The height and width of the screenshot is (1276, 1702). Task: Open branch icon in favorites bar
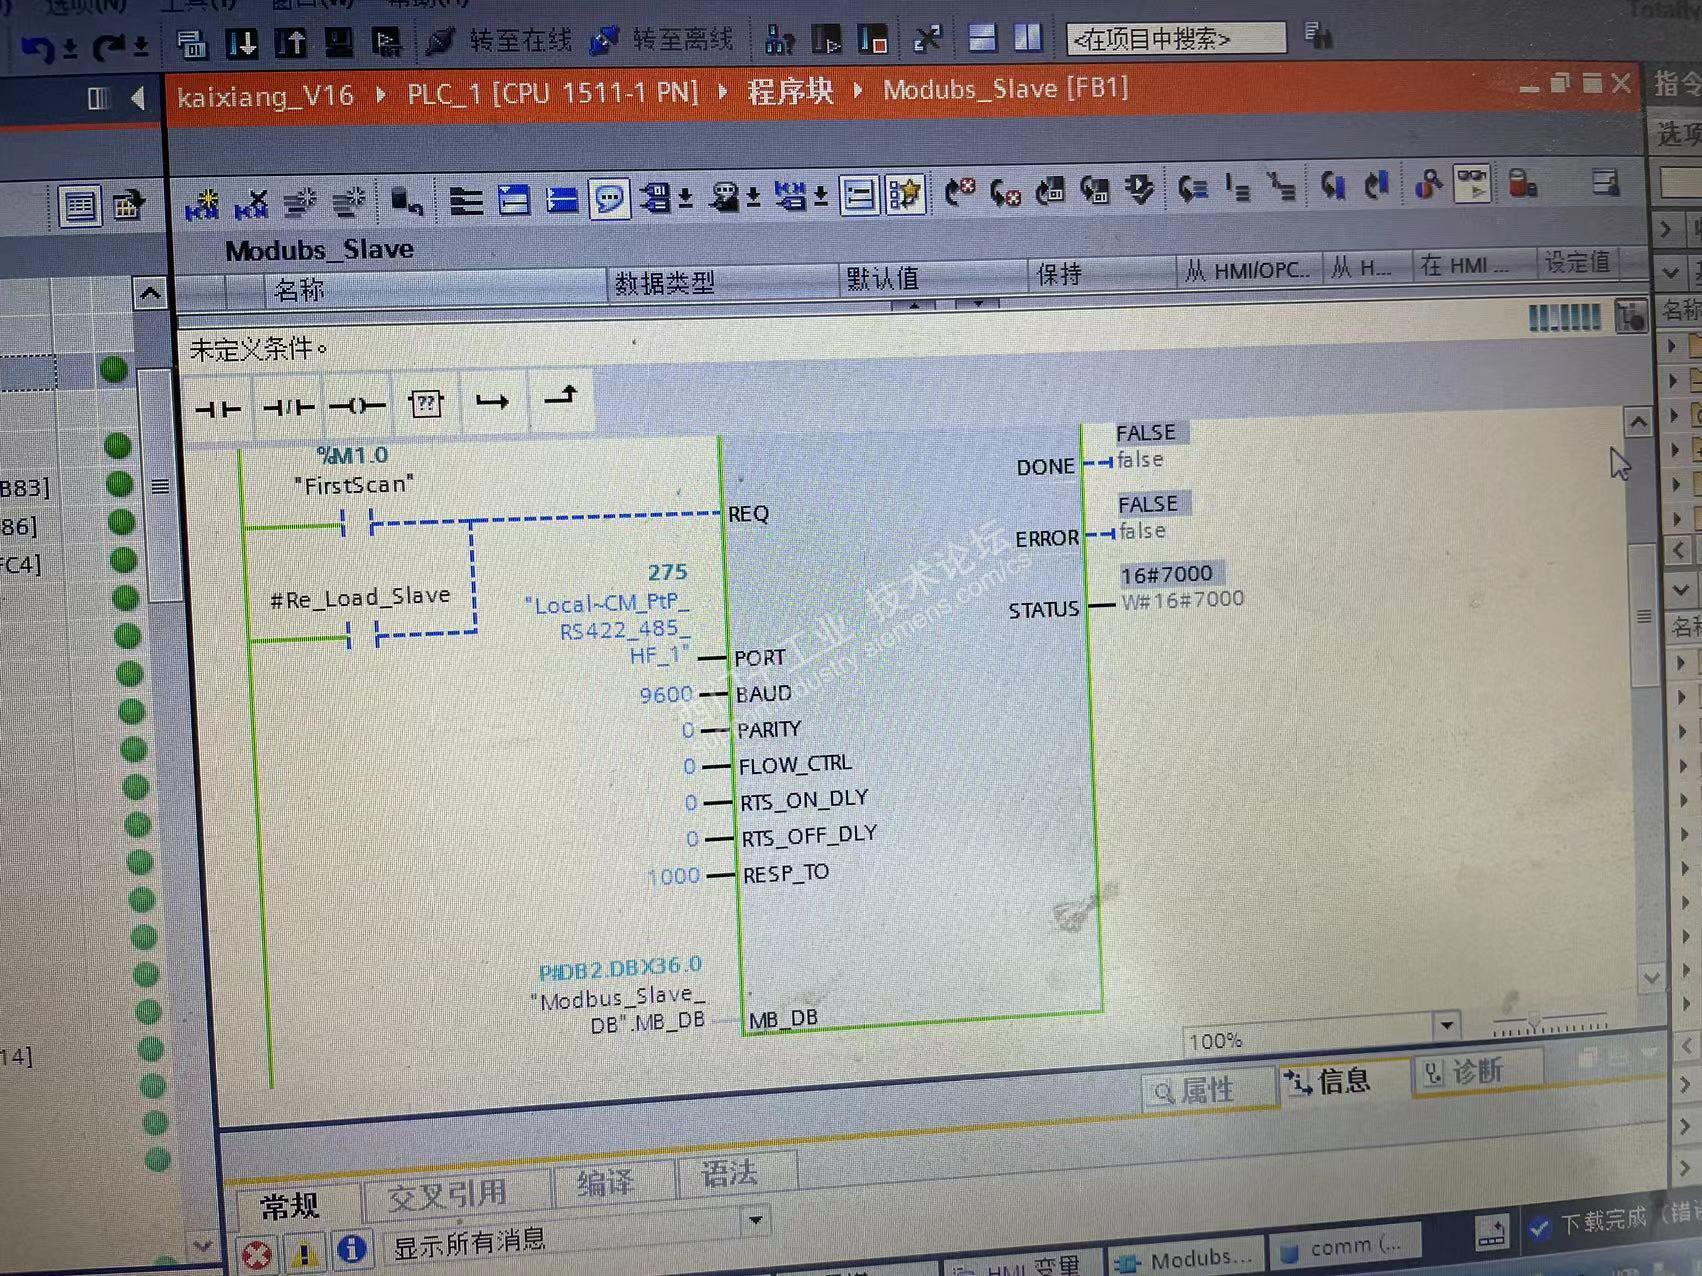point(492,401)
